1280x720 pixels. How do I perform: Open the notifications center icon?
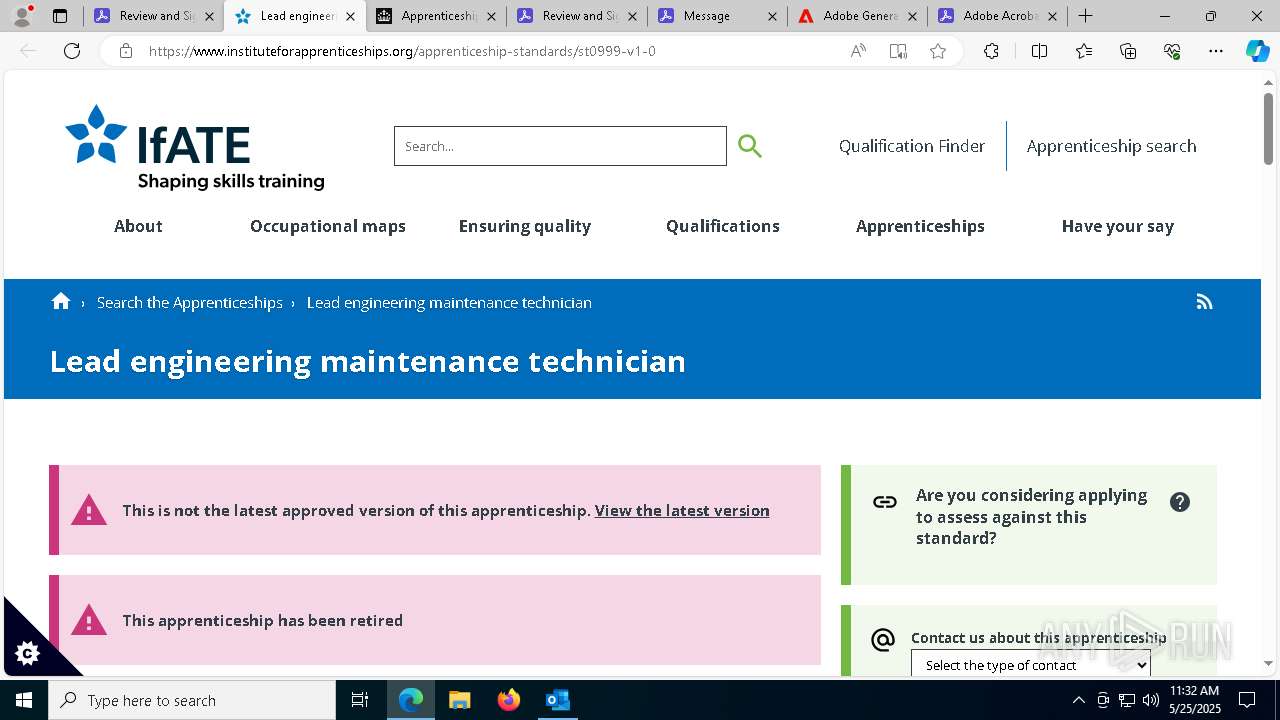[x=1247, y=700]
